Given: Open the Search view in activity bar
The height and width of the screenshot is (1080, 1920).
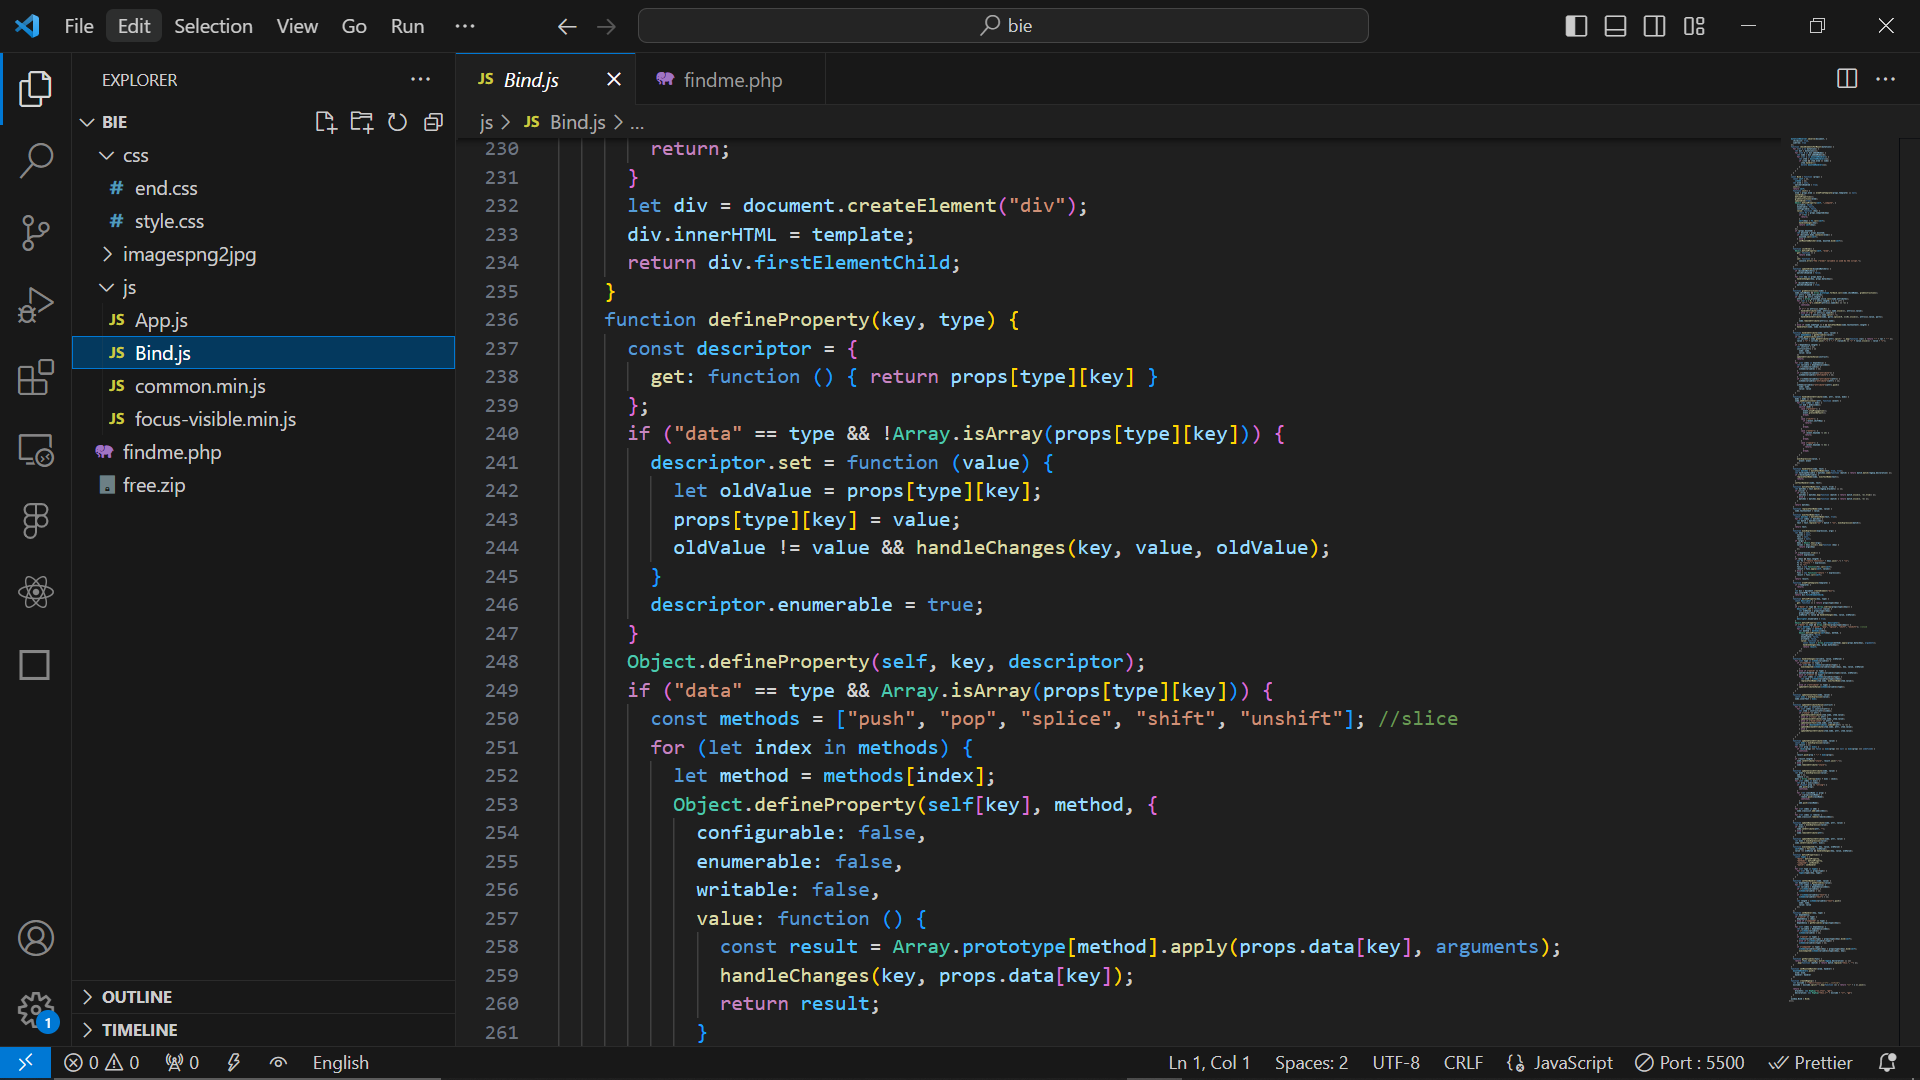Looking at the screenshot, I should (36, 160).
